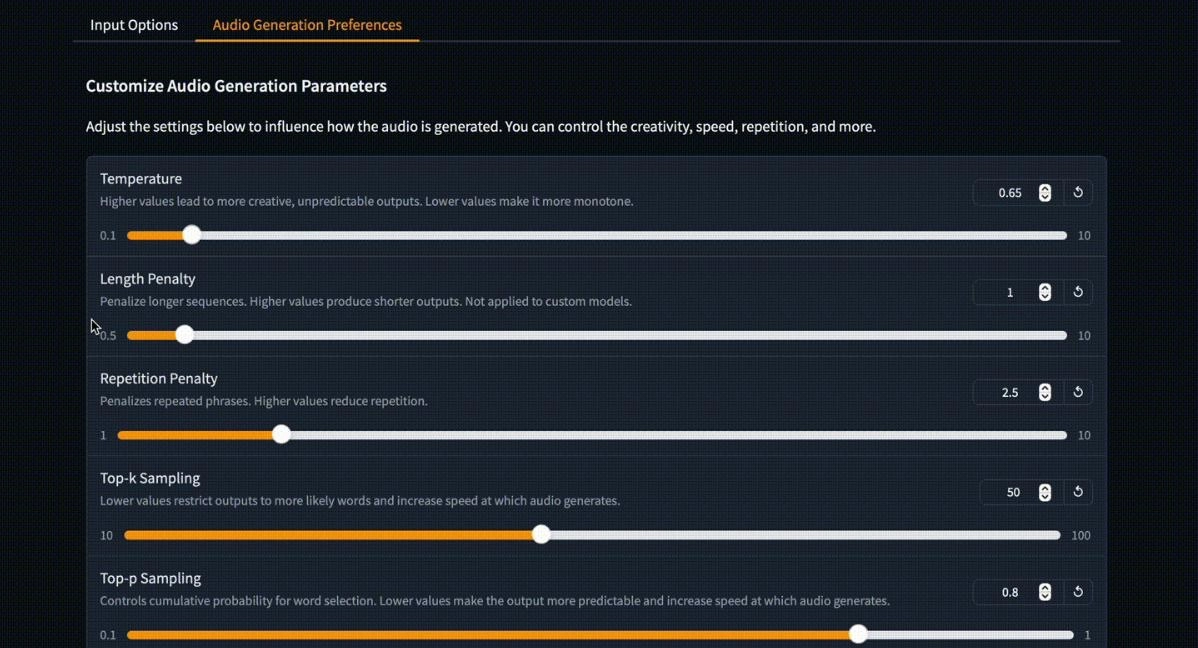Click the Temperature number stepper arrows

point(1045,192)
